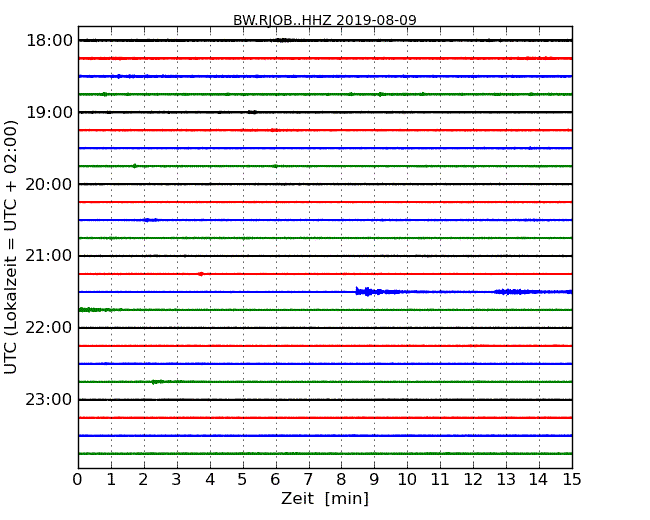Click the red blip on the 19:15 trace near minute 6

pos(274,130)
